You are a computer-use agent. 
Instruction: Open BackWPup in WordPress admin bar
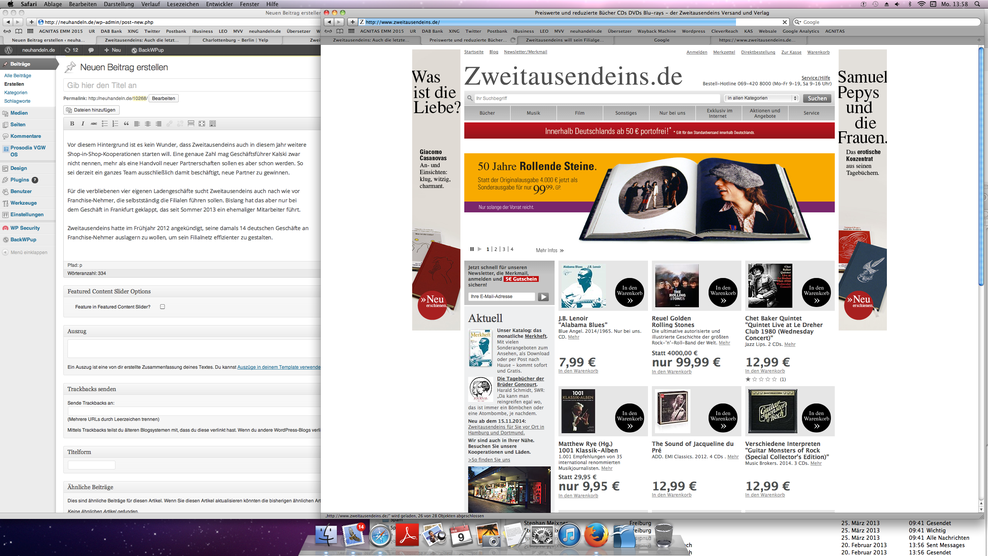[148, 50]
